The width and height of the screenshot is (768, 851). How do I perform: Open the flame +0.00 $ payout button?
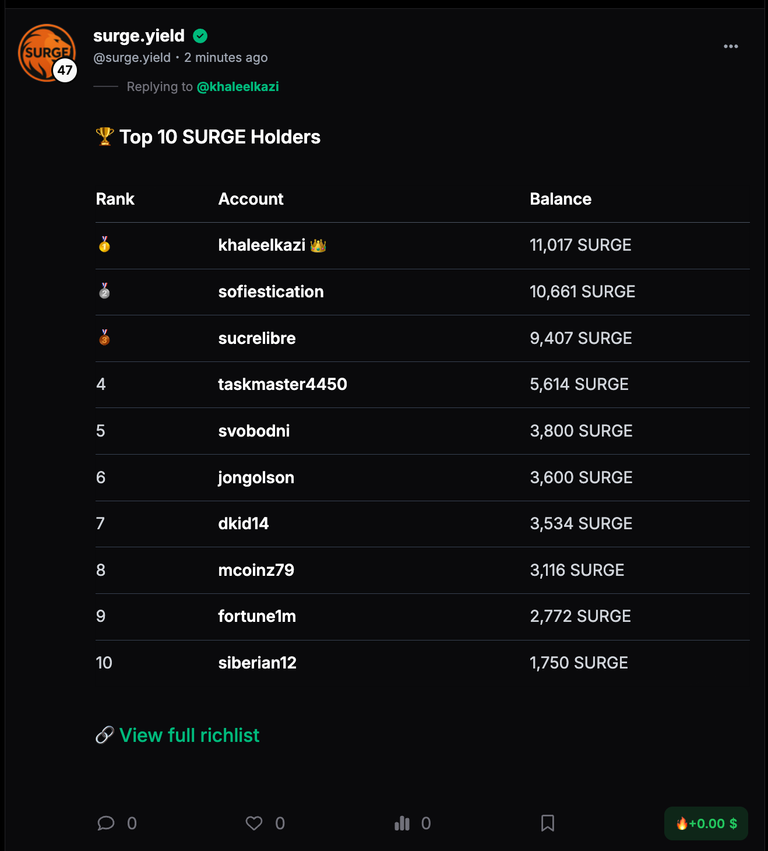click(x=706, y=823)
